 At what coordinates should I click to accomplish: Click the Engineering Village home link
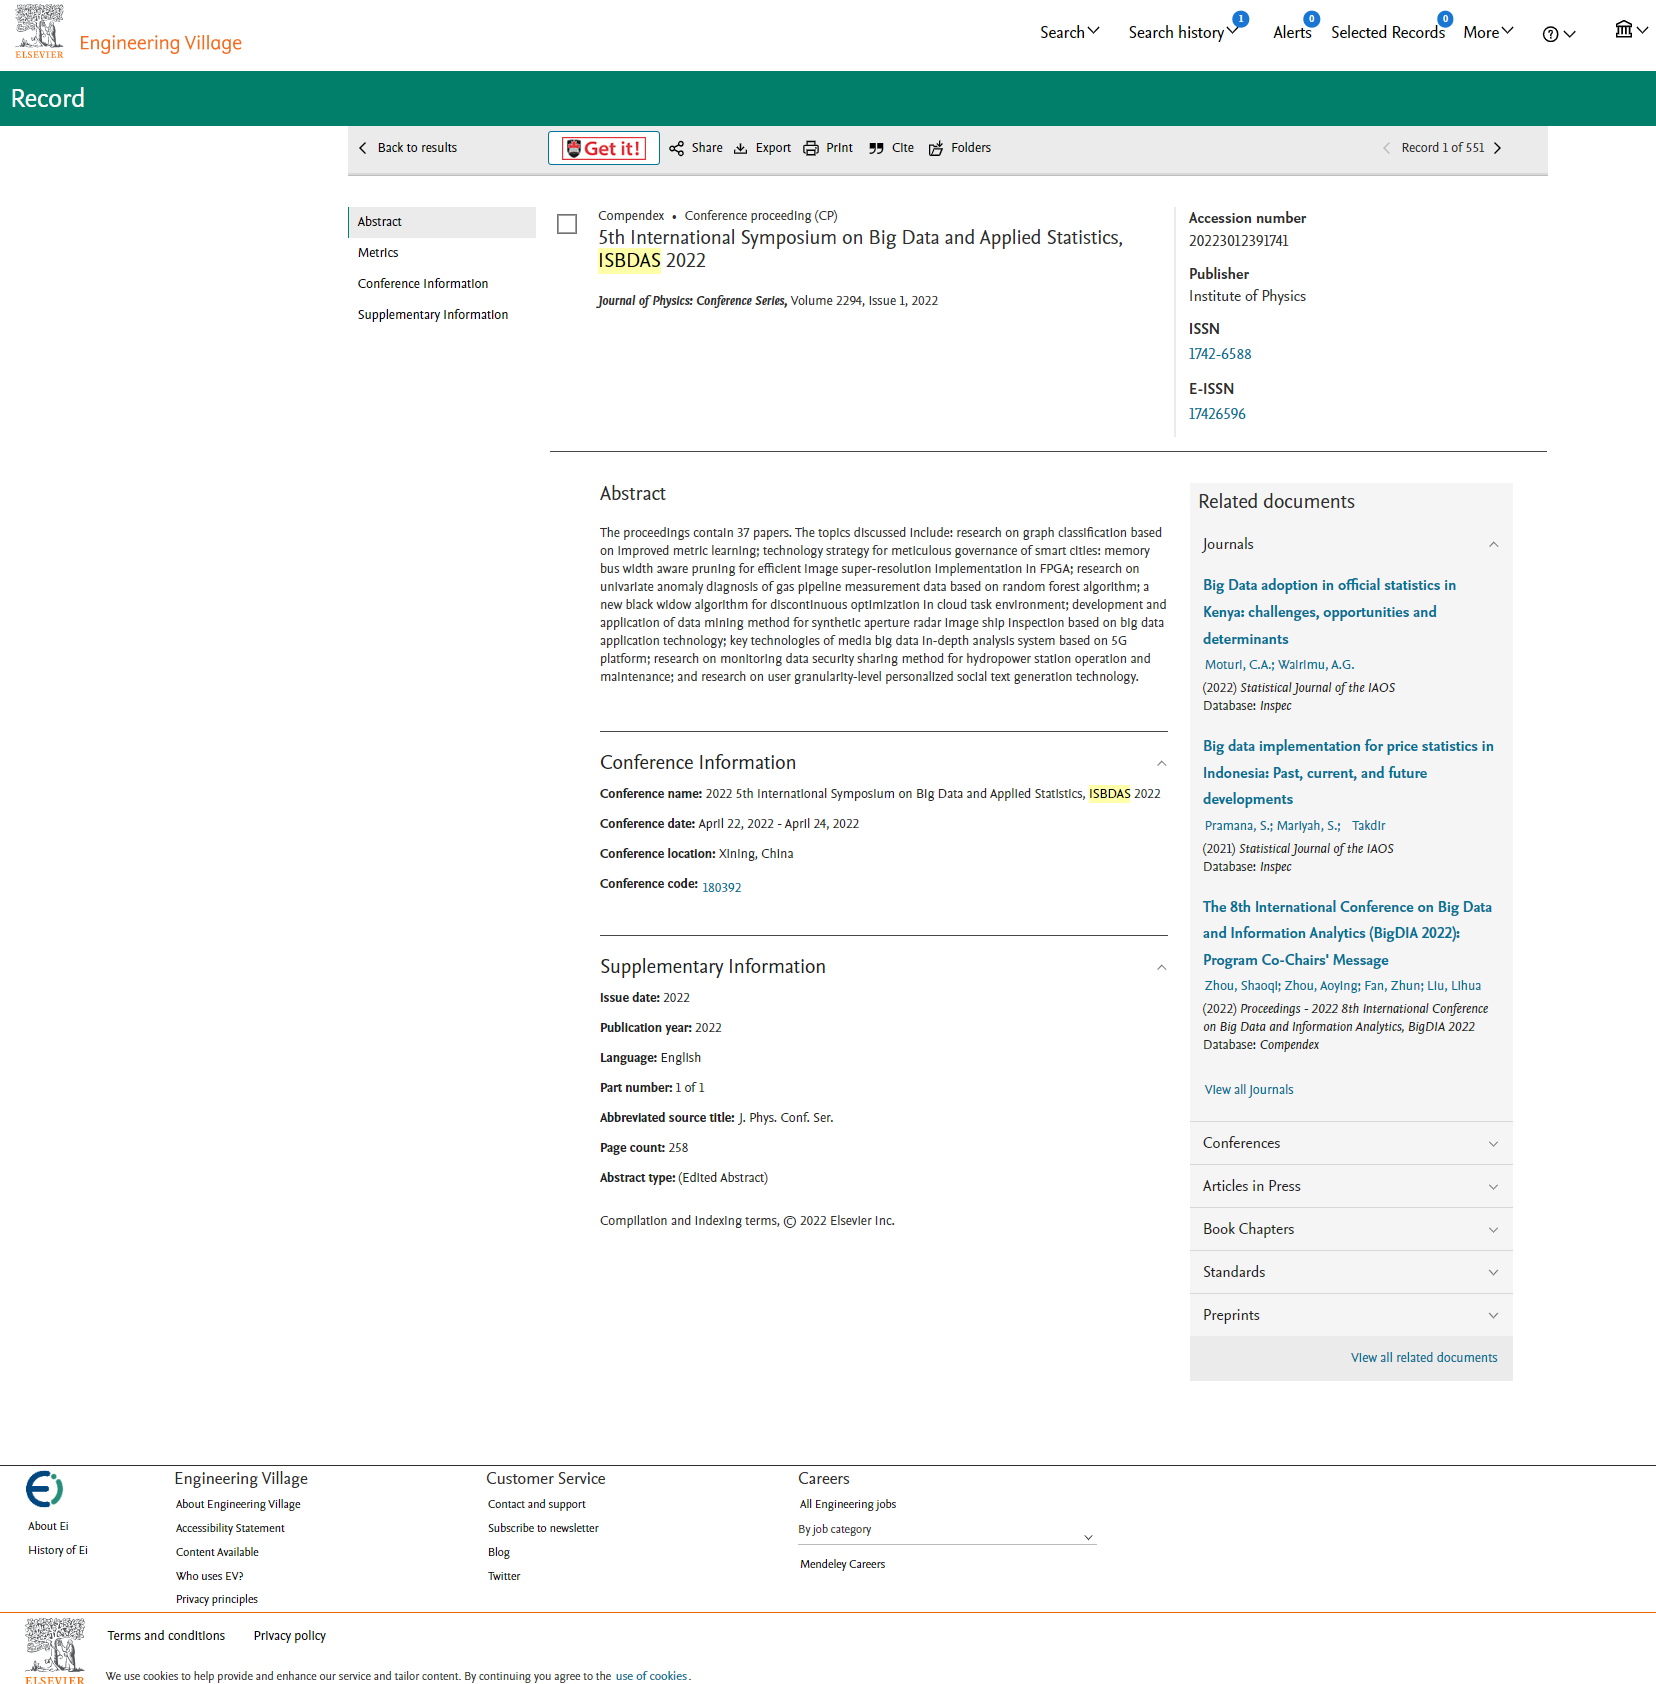(160, 43)
